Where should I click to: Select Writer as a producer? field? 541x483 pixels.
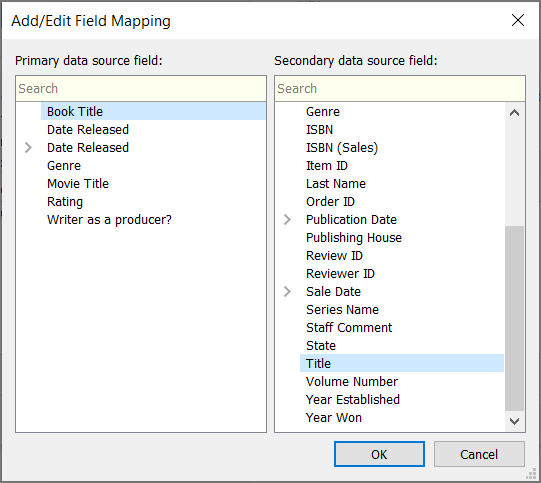(x=109, y=219)
